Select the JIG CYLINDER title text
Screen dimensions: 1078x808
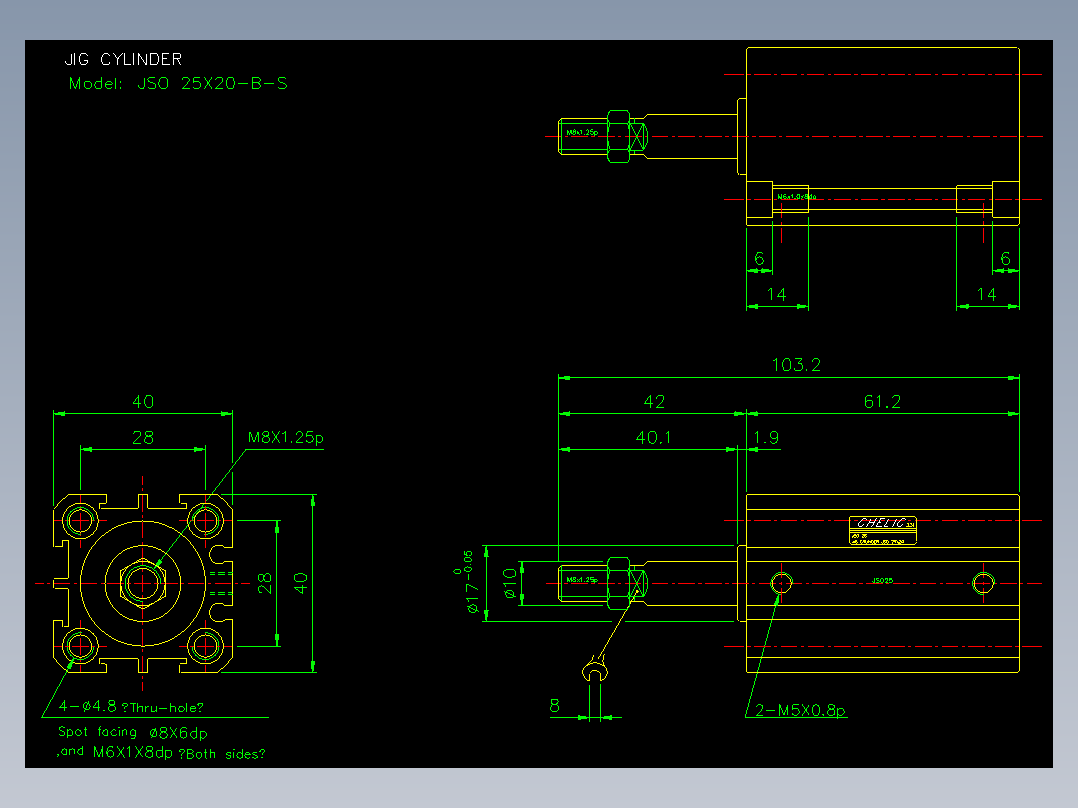(x=123, y=60)
